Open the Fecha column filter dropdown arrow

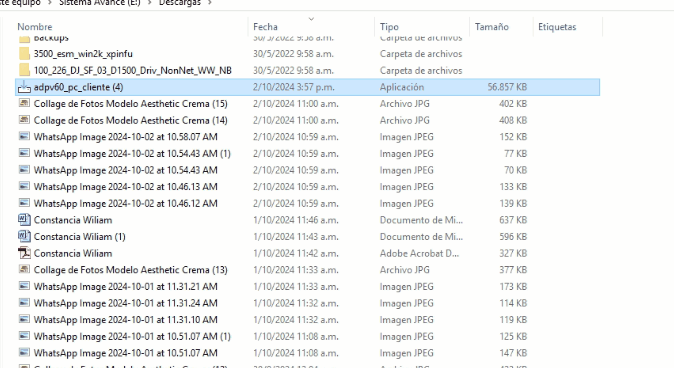click(312, 19)
